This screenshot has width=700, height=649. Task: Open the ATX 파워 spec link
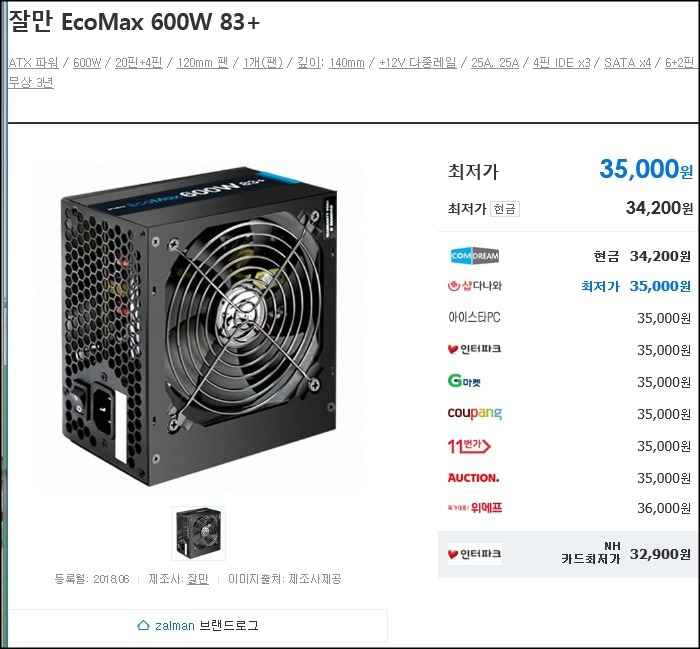click(33, 63)
